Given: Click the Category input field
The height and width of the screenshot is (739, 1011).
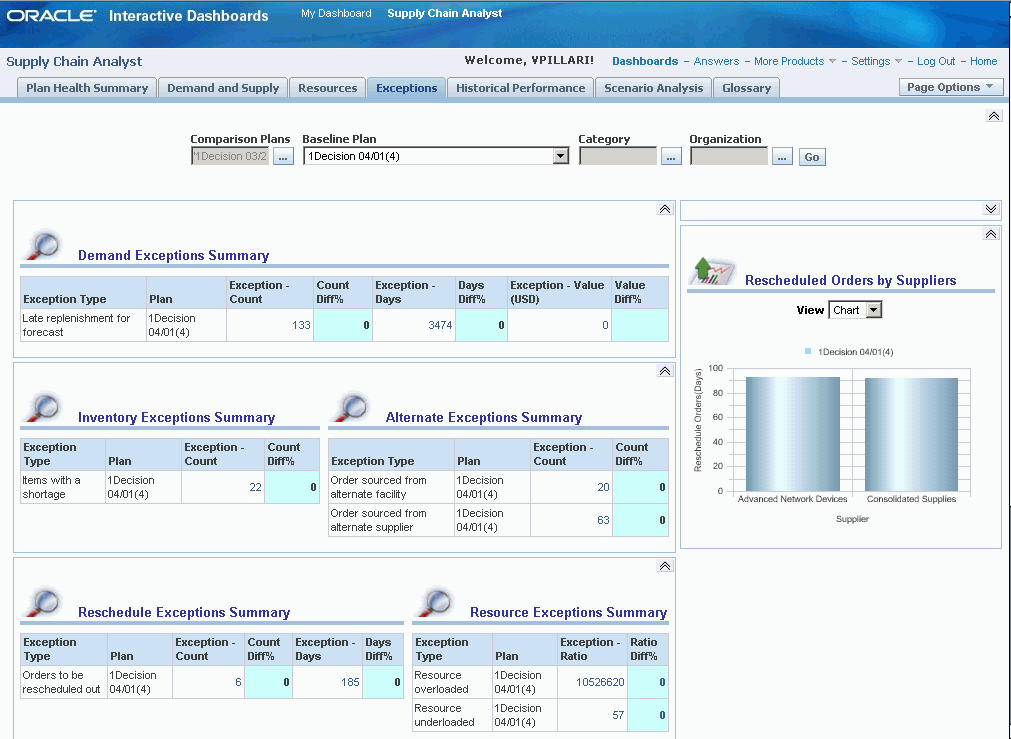Looking at the screenshot, I should tap(618, 156).
